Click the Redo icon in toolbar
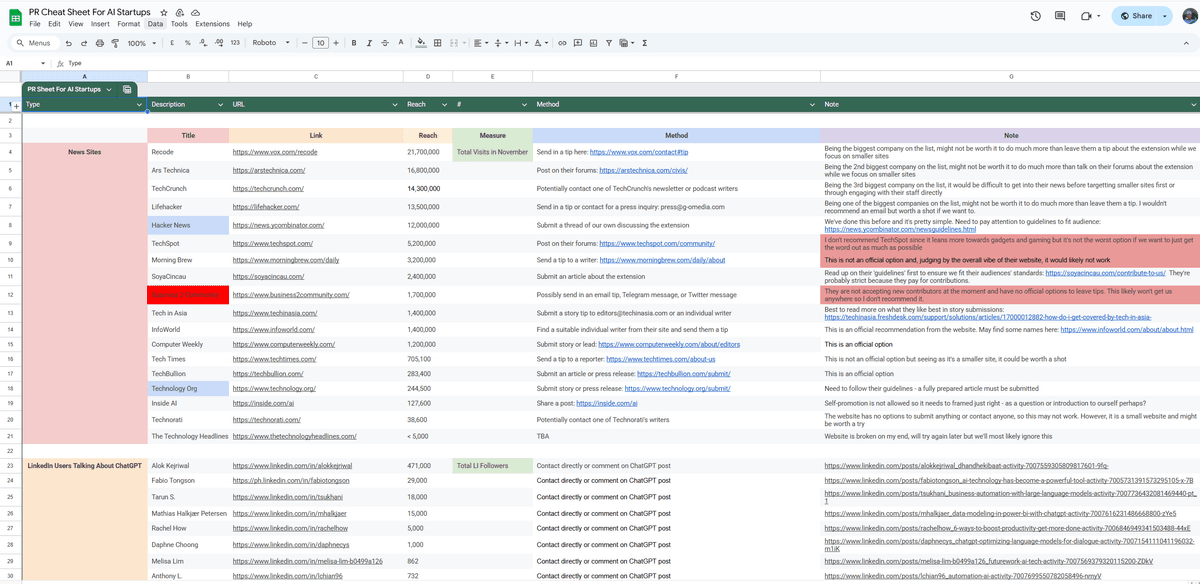 83,43
